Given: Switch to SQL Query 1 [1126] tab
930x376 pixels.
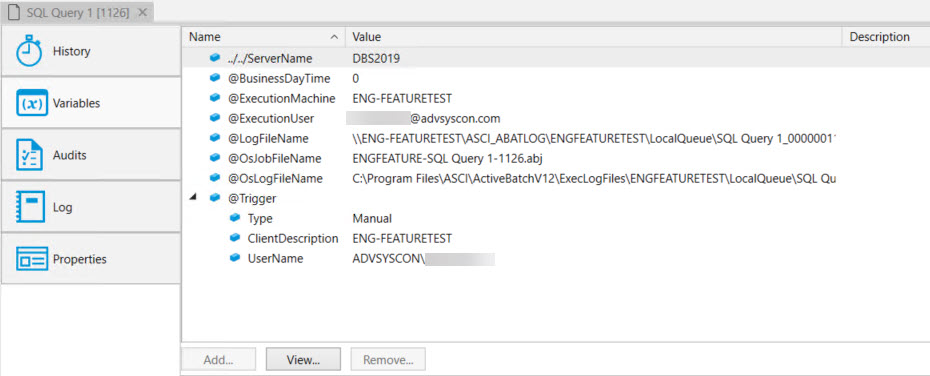Looking at the screenshot, I should coord(77,12).
